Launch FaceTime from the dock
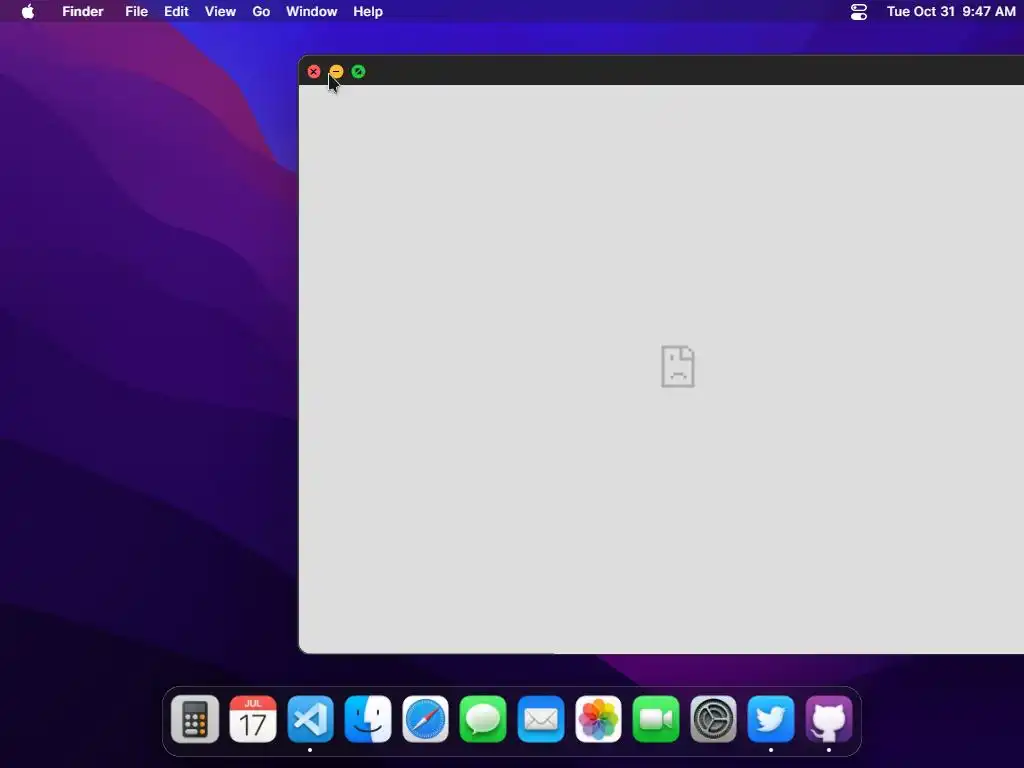 coord(656,719)
